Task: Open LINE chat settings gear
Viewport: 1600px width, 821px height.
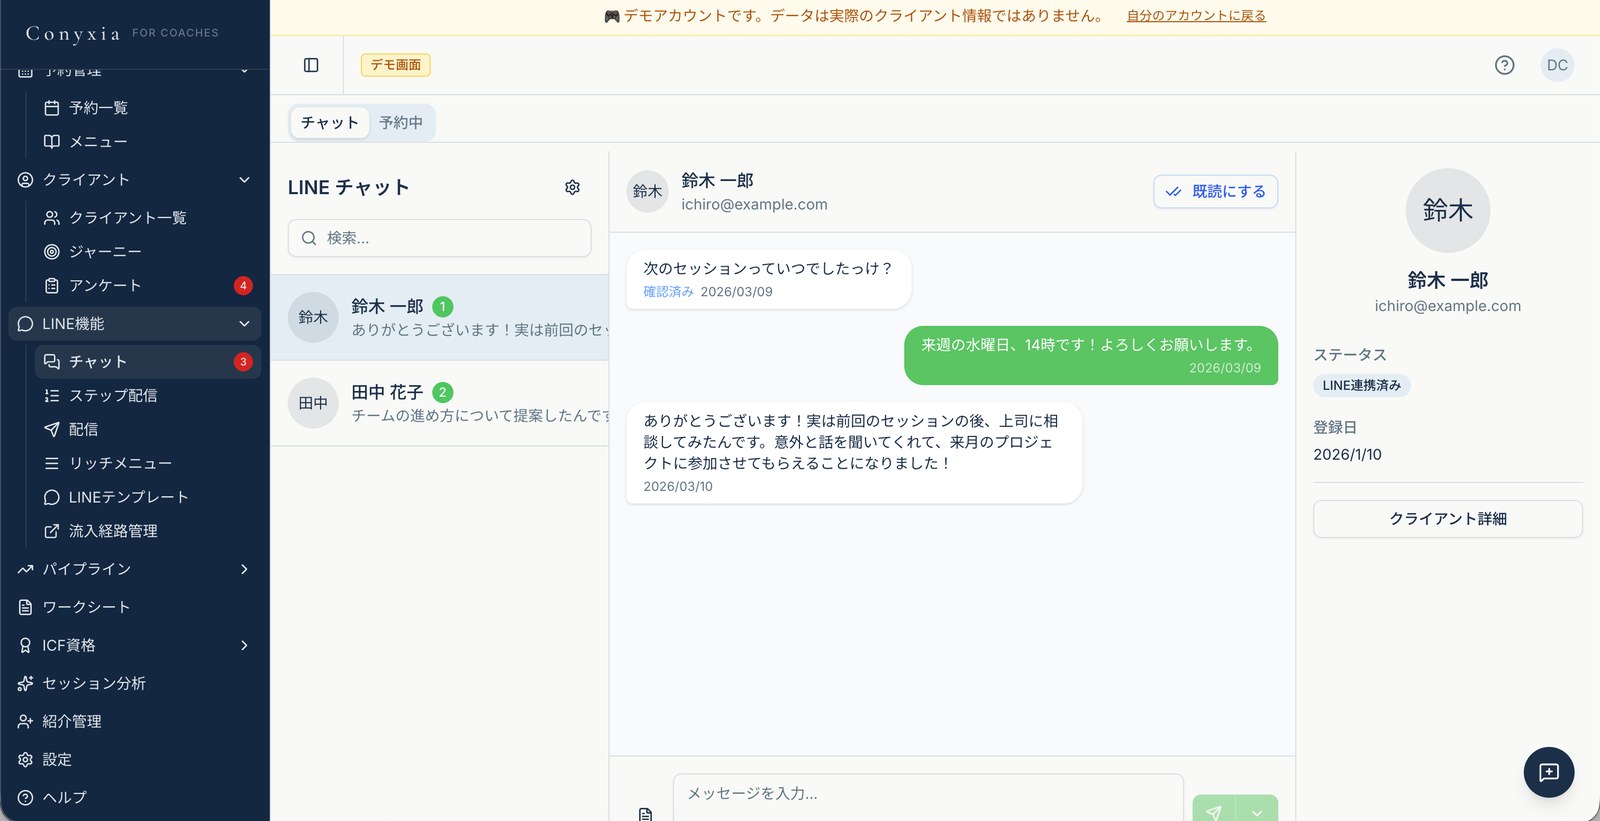Action: point(572,187)
